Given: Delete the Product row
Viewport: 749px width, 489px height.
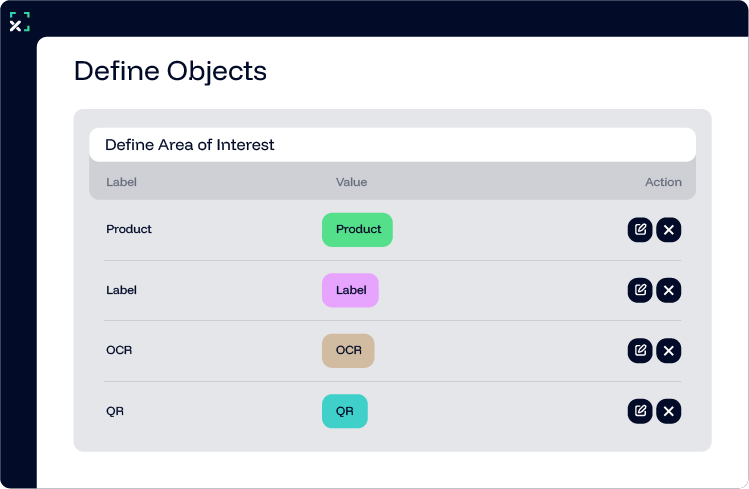Looking at the screenshot, I should (669, 230).
